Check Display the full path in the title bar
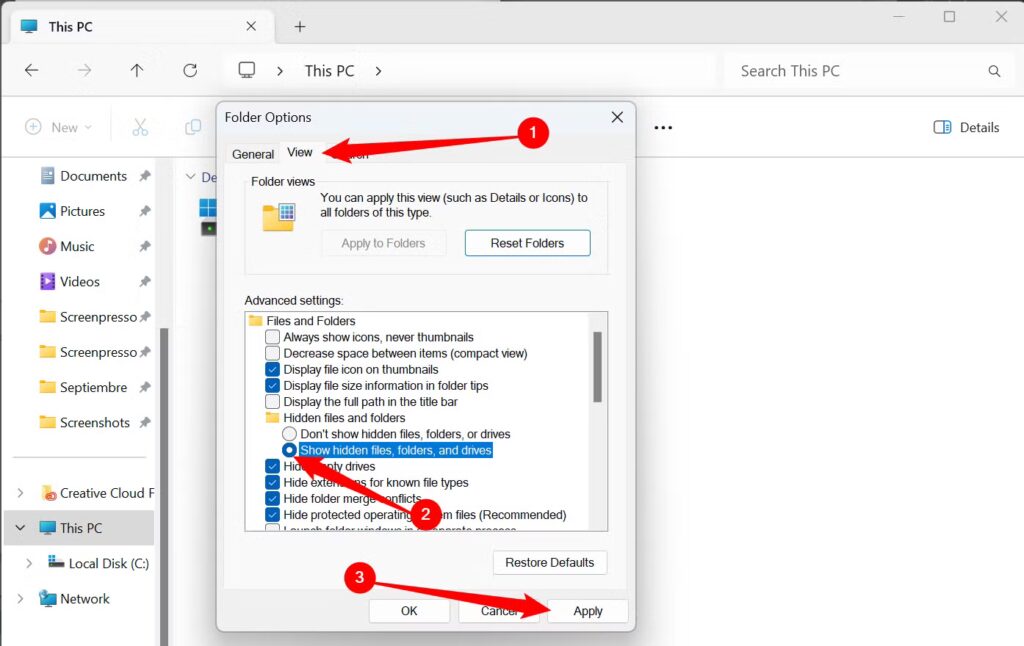This screenshot has width=1024, height=646. pos(272,401)
